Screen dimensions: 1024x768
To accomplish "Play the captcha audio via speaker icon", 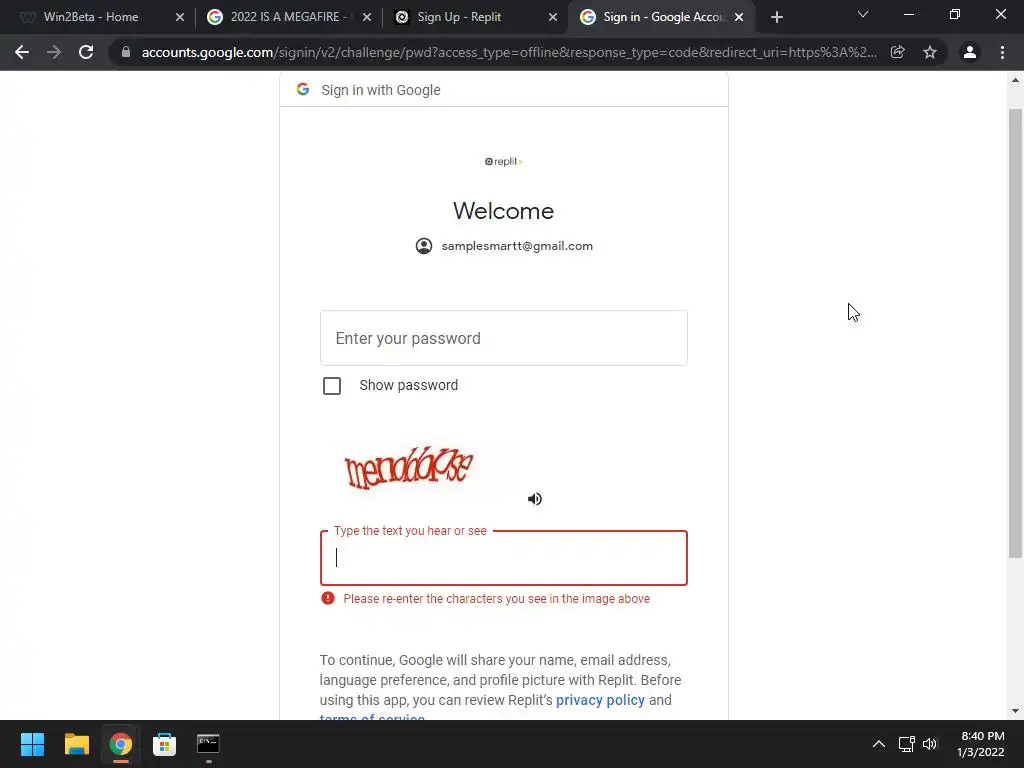I will (x=535, y=499).
